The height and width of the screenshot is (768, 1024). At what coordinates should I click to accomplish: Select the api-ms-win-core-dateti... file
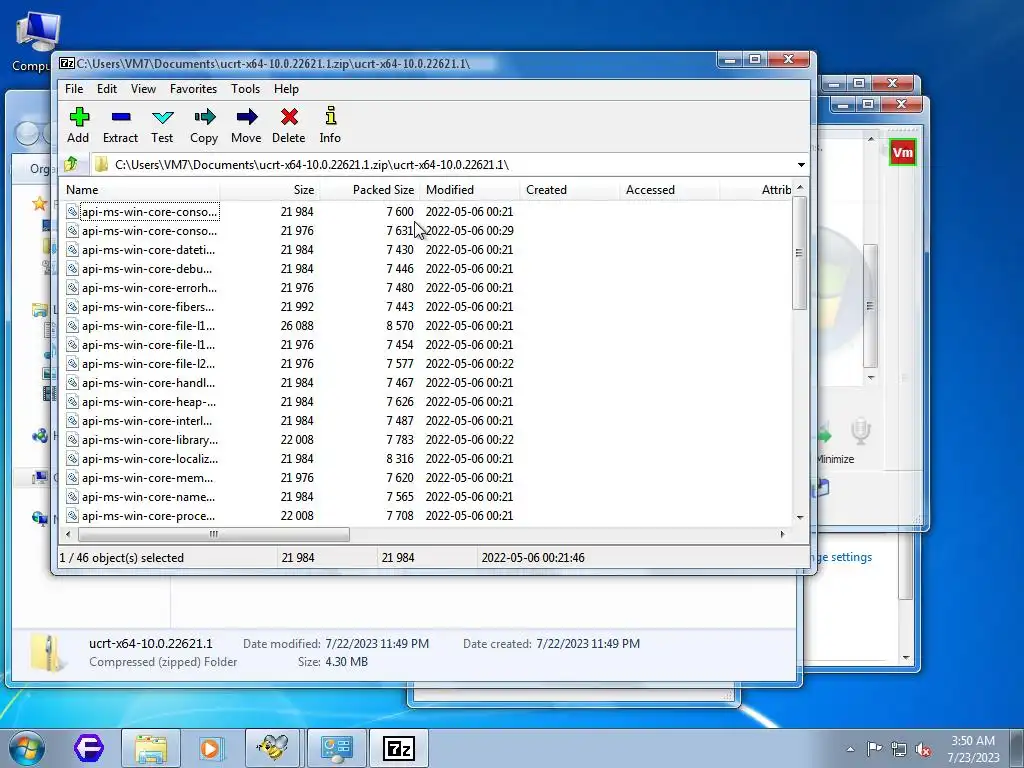tap(148, 249)
